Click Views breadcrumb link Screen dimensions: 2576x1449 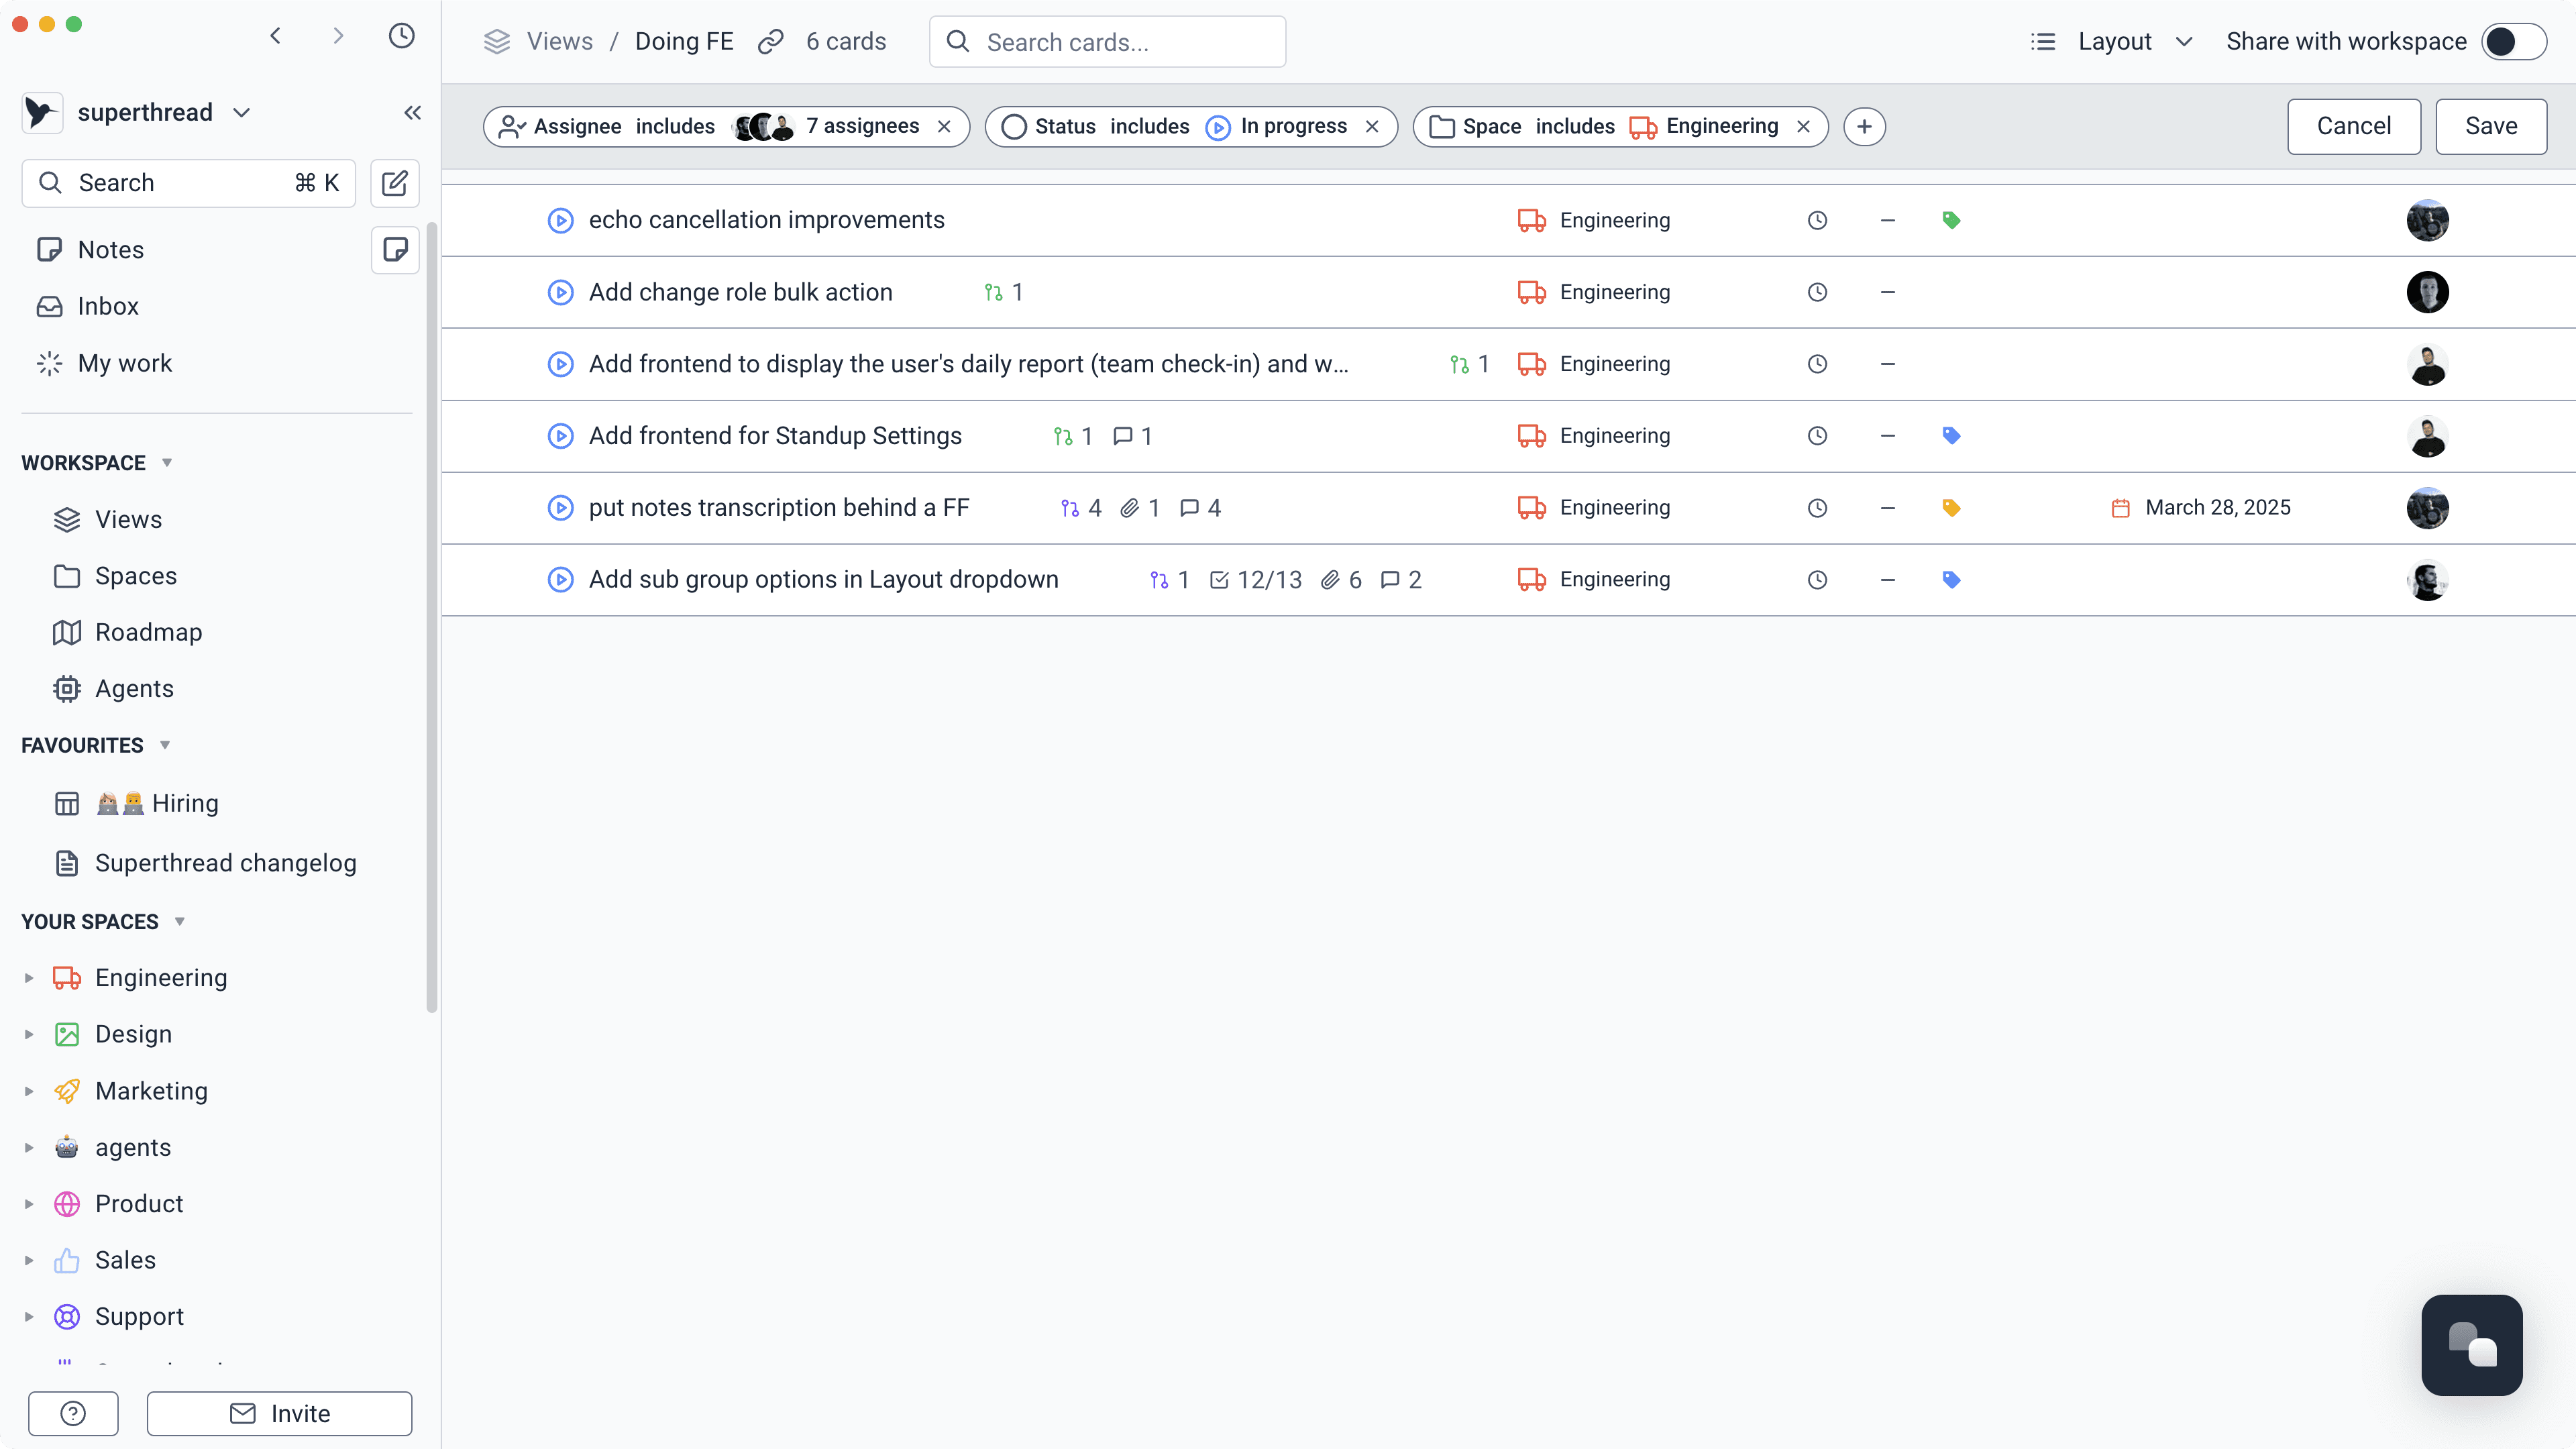click(559, 42)
